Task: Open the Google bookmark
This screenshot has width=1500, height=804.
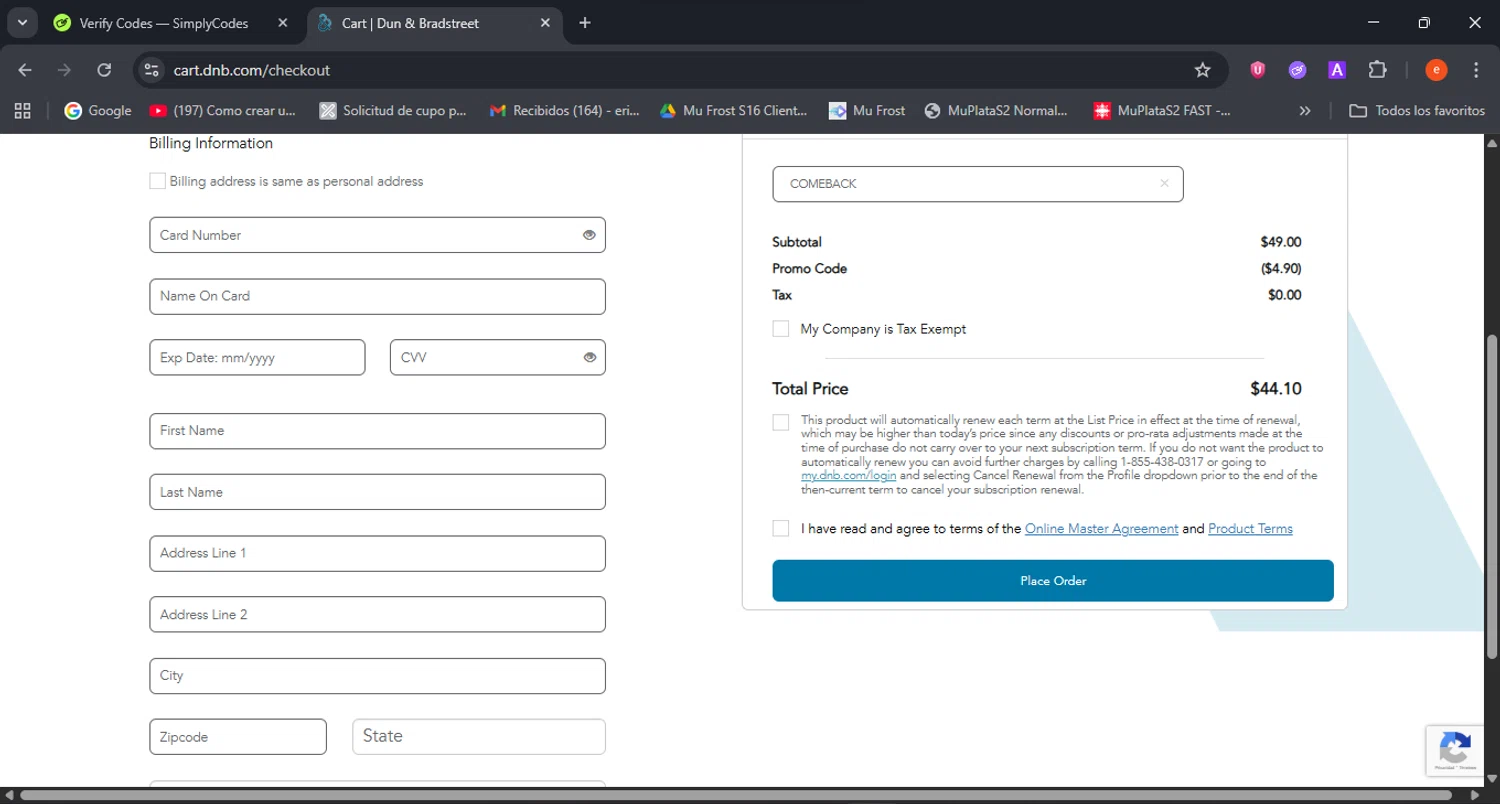Action: (98, 111)
